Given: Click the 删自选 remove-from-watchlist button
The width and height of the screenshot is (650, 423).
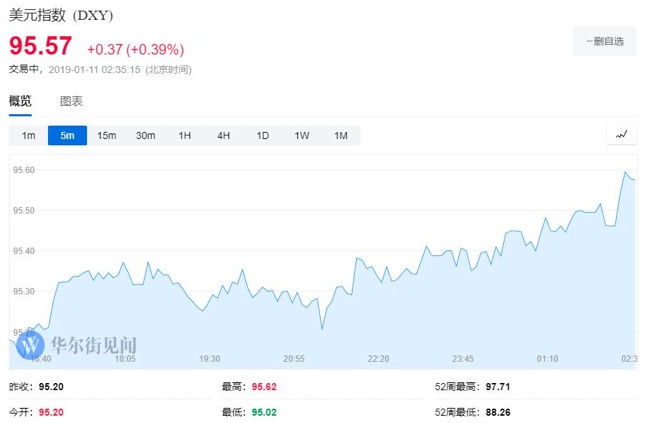Looking at the screenshot, I should tap(604, 41).
